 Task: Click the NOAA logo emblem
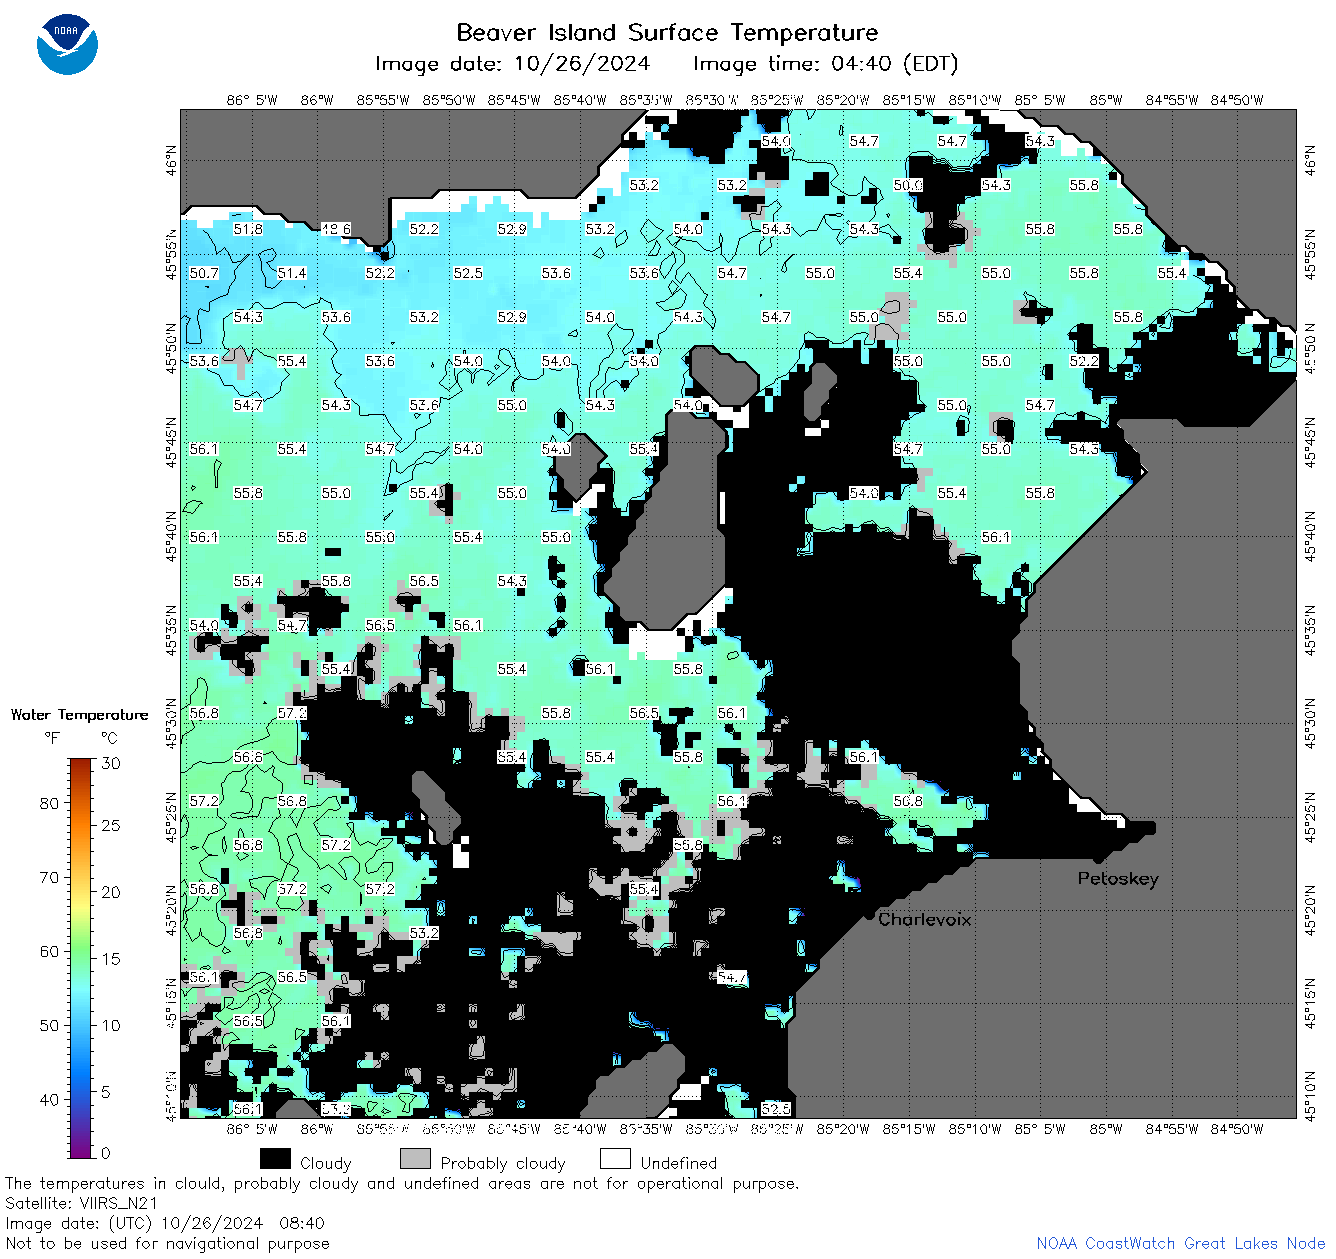click(x=67, y=44)
